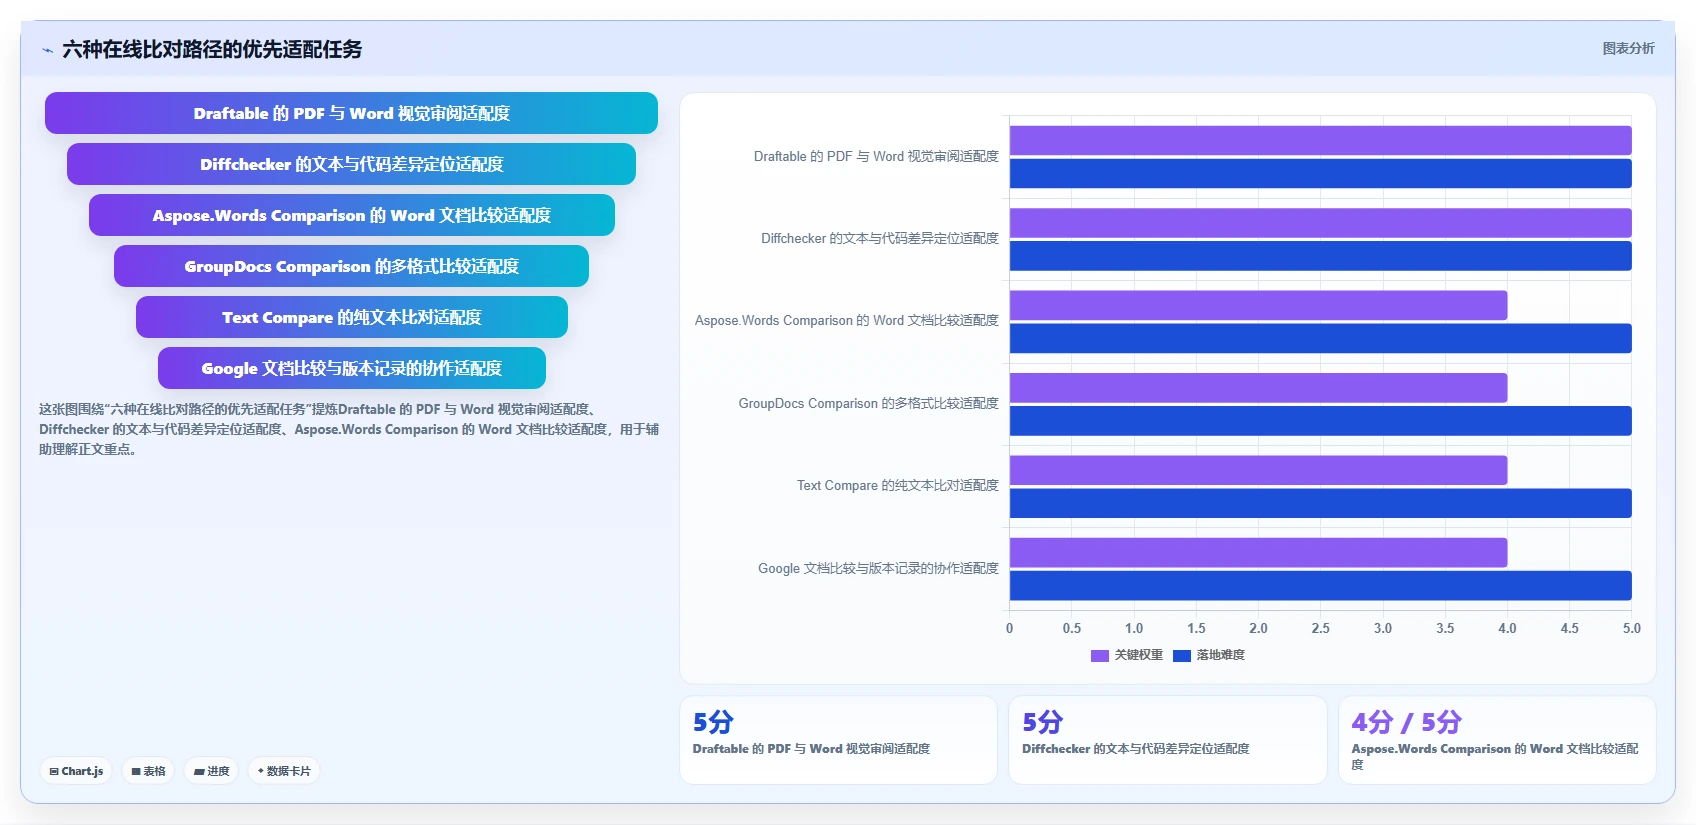Click the purple Draftable 关键权重 bar
The image size is (1696, 825).
pos(1320,140)
